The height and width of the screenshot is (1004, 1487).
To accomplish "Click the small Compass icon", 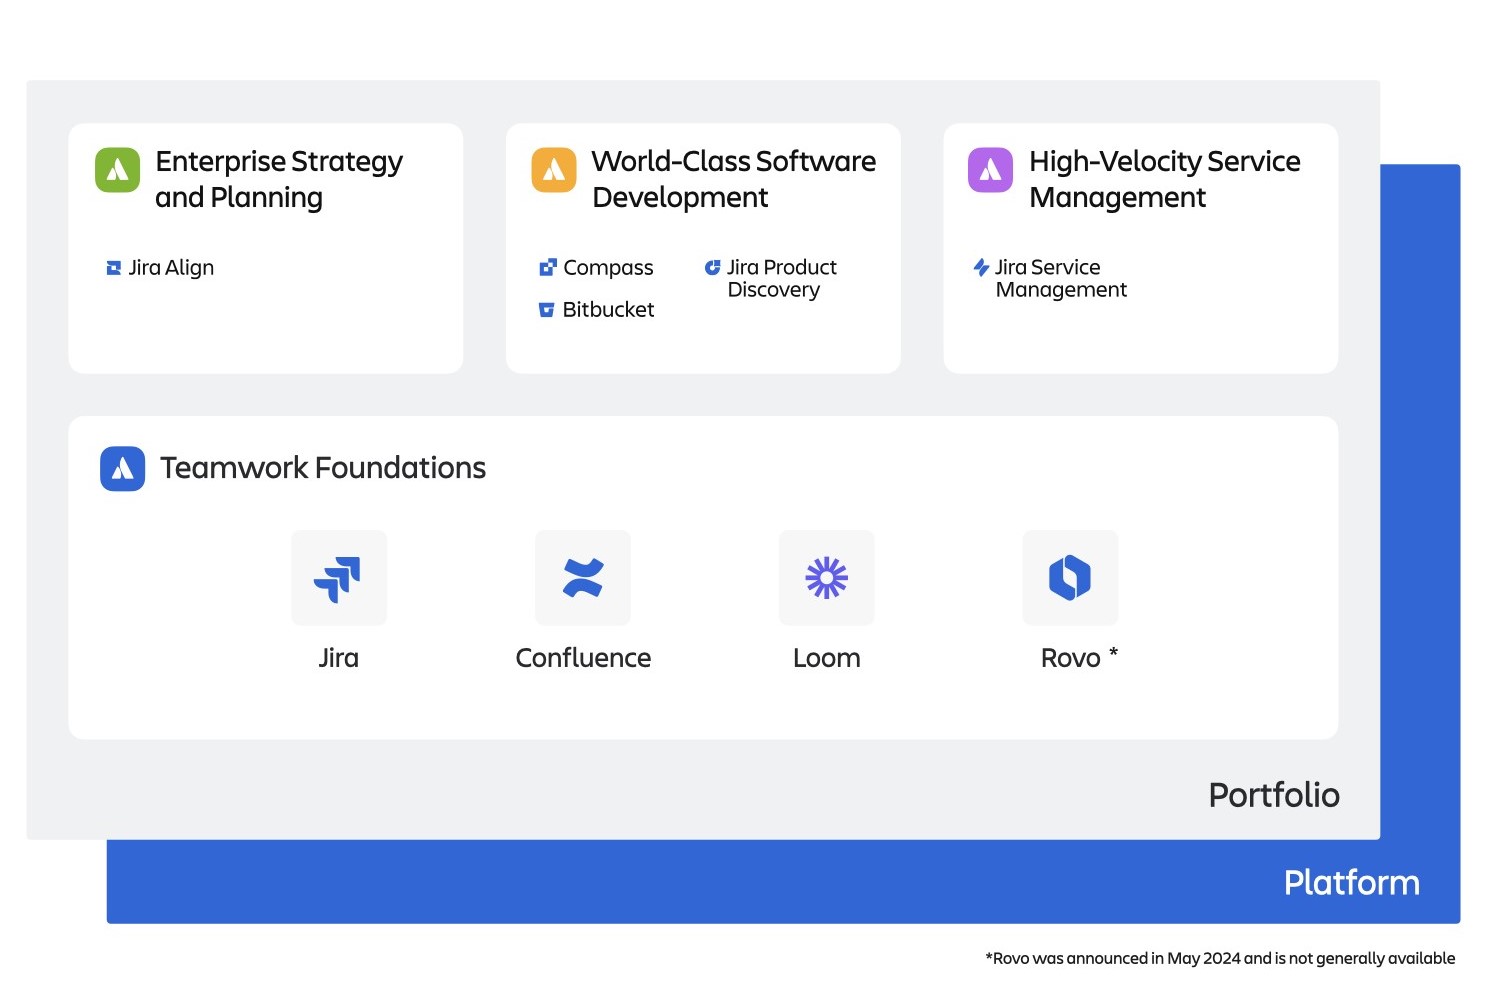I will (x=547, y=268).
